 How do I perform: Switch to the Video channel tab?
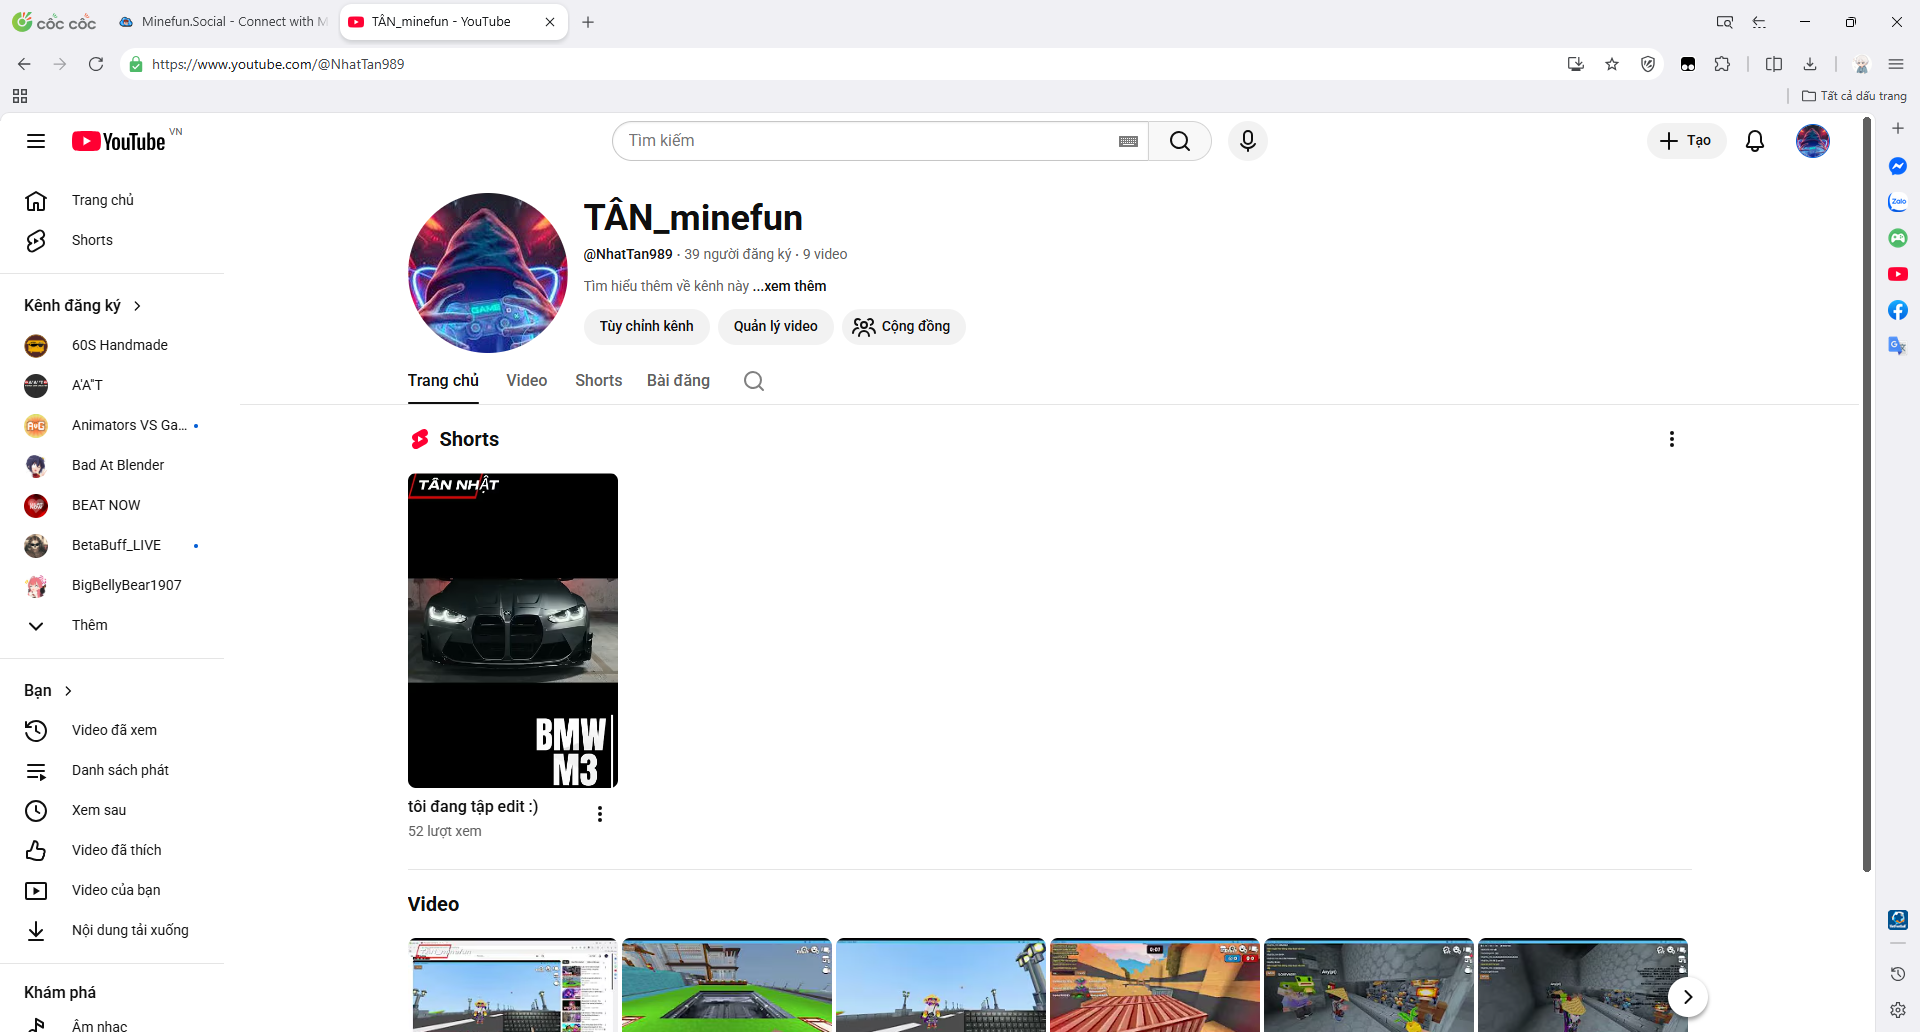point(526,381)
